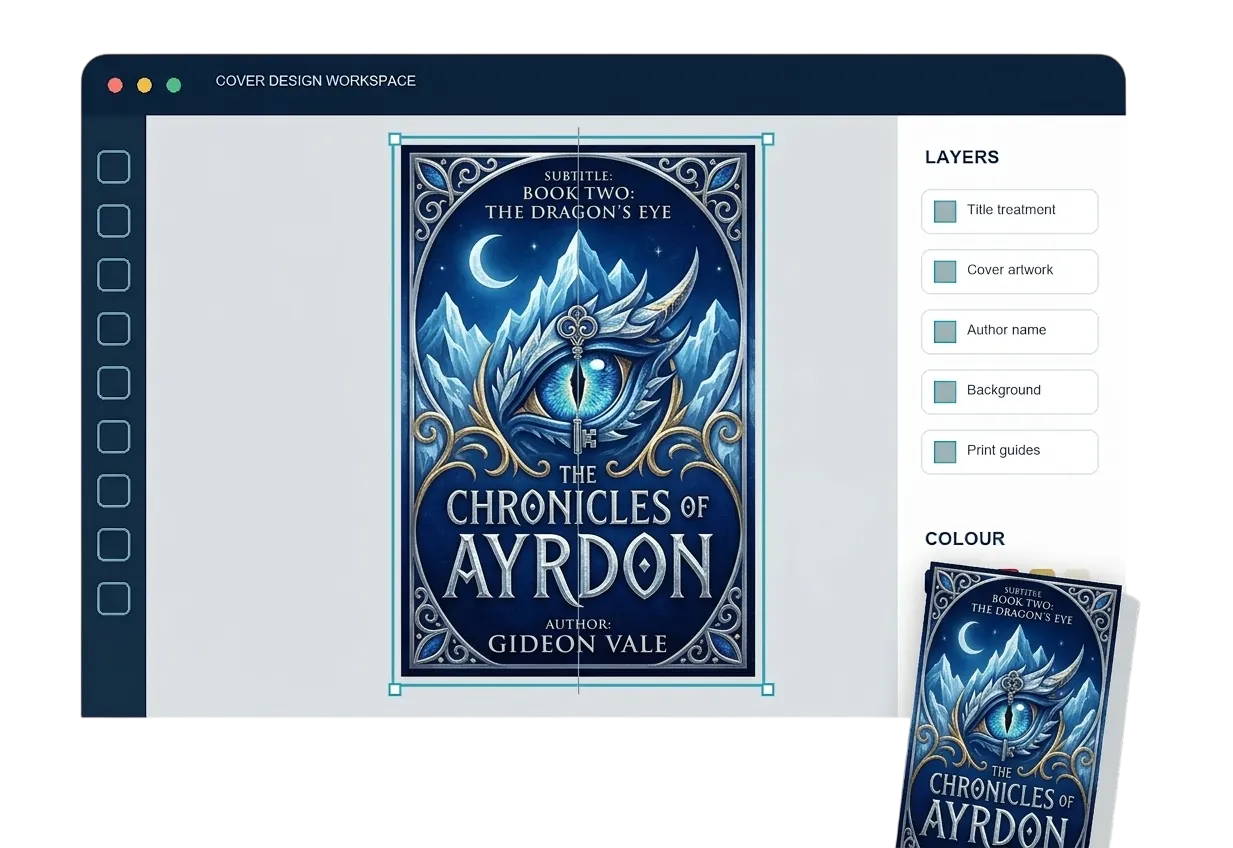
Task: Click the 'Author name' layer label
Action: coord(1006,330)
